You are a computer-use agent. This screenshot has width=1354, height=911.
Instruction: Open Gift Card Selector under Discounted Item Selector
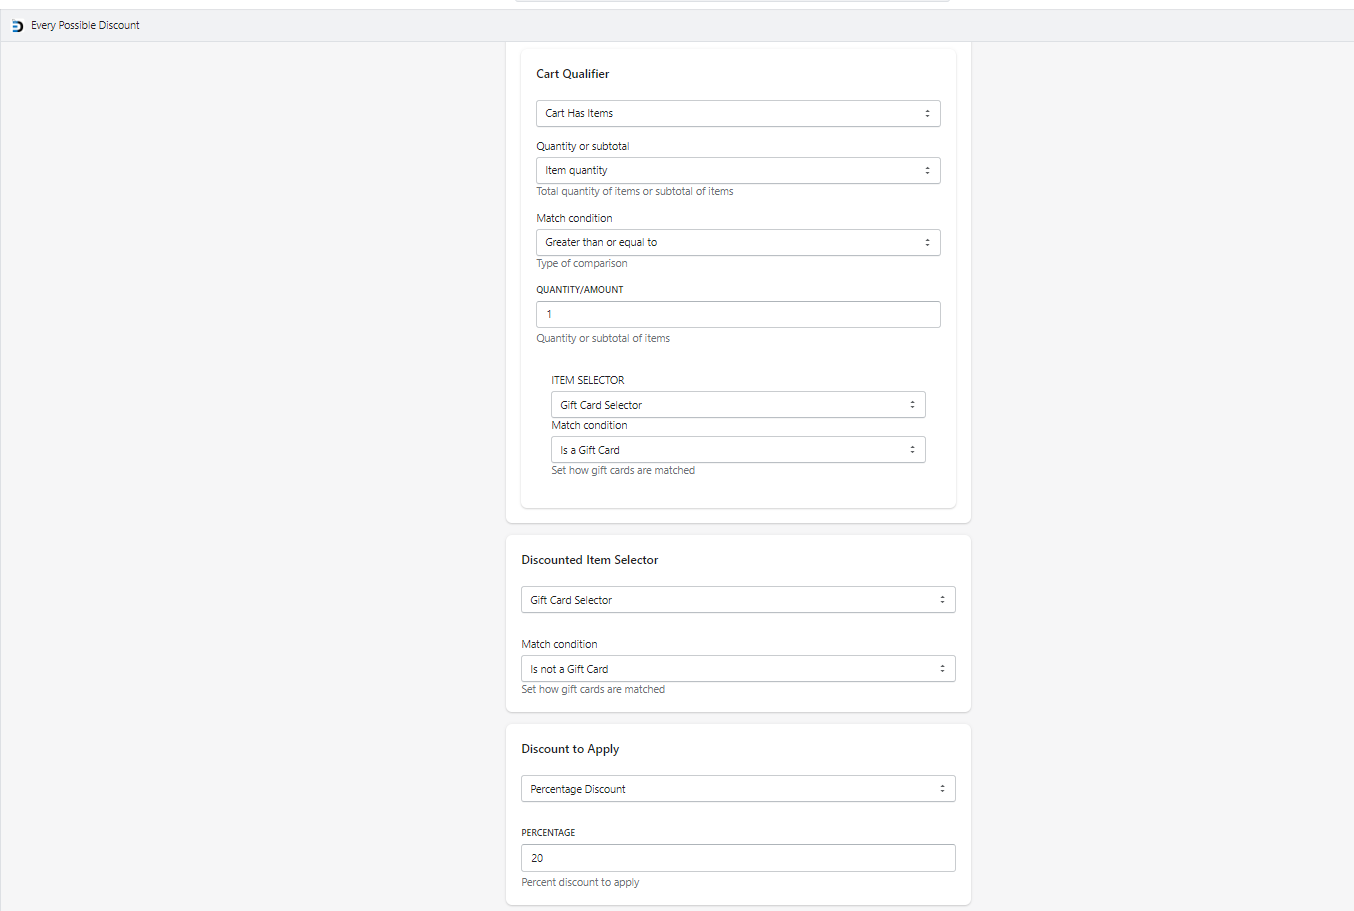pos(738,600)
